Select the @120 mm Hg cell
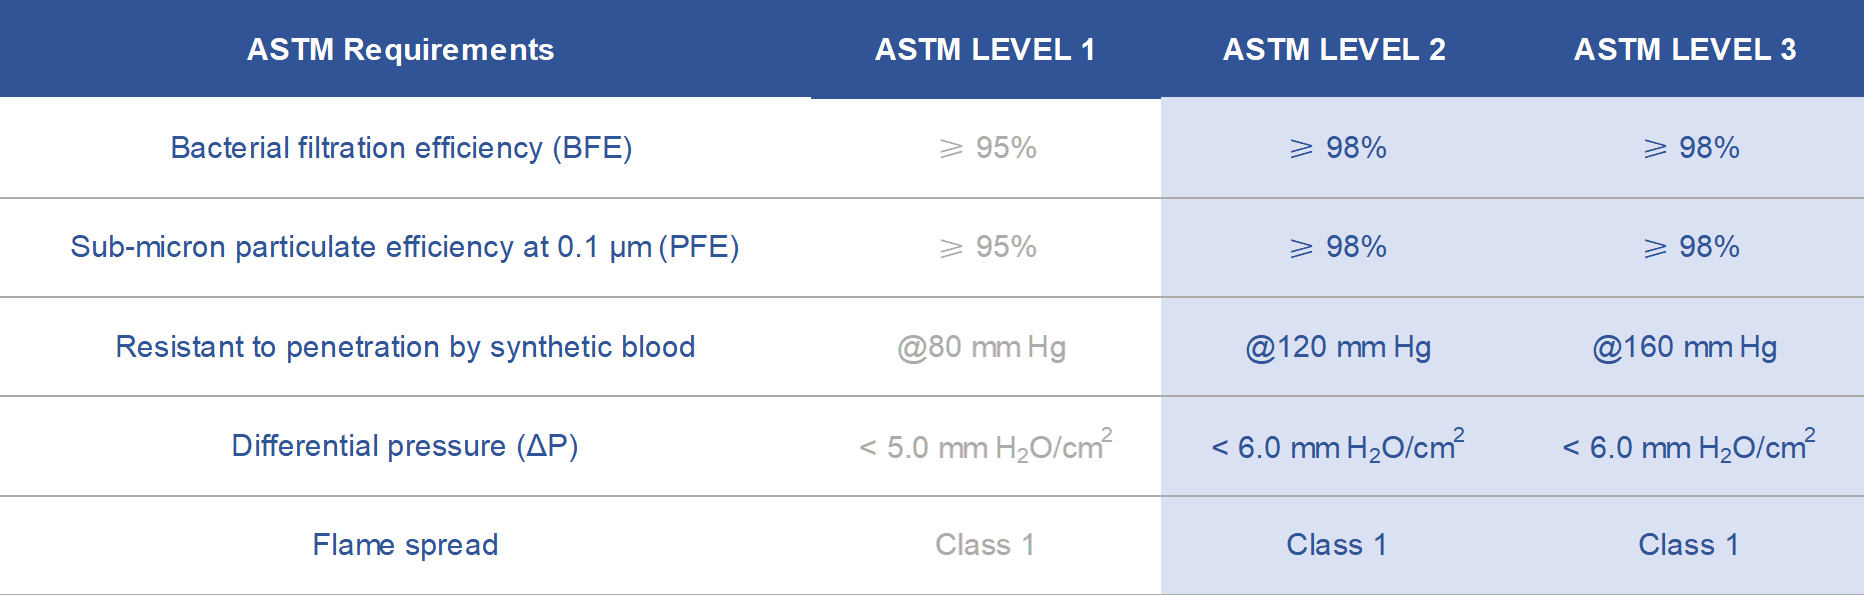Image resolution: width=1864 pixels, height=595 pixels. click(1338, 347)
